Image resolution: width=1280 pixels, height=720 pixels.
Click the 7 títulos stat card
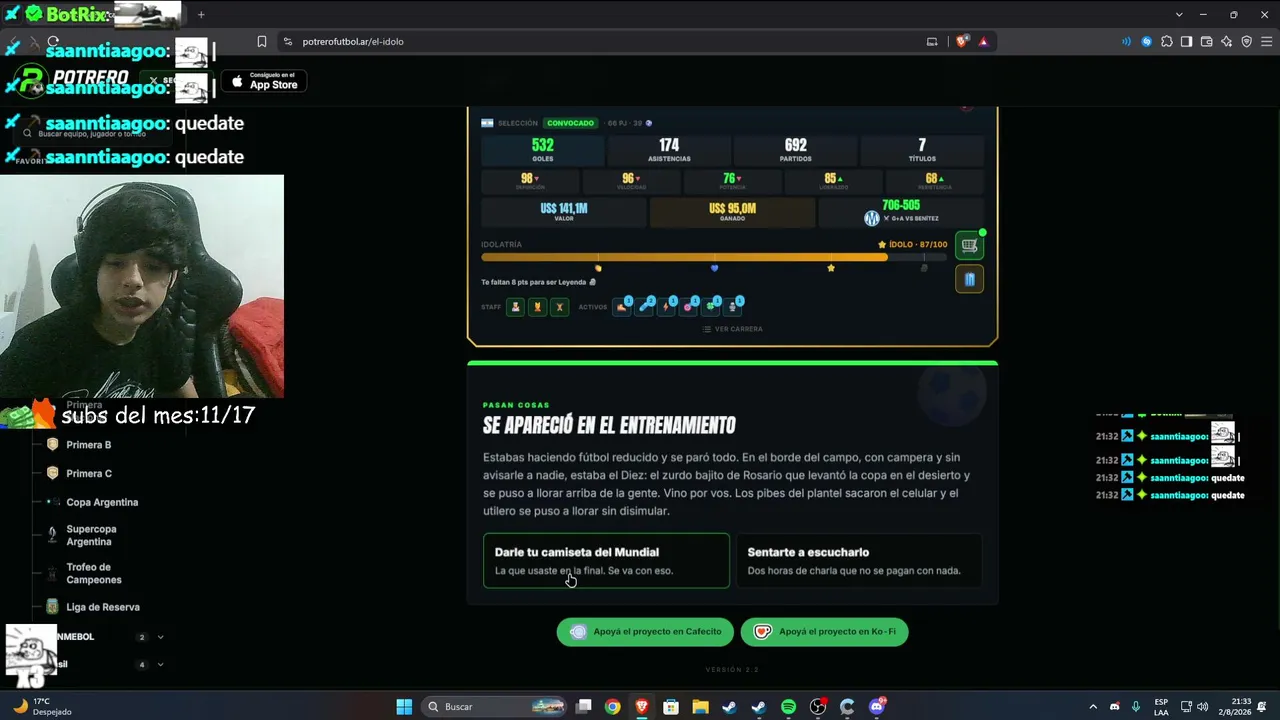(922, 150)
